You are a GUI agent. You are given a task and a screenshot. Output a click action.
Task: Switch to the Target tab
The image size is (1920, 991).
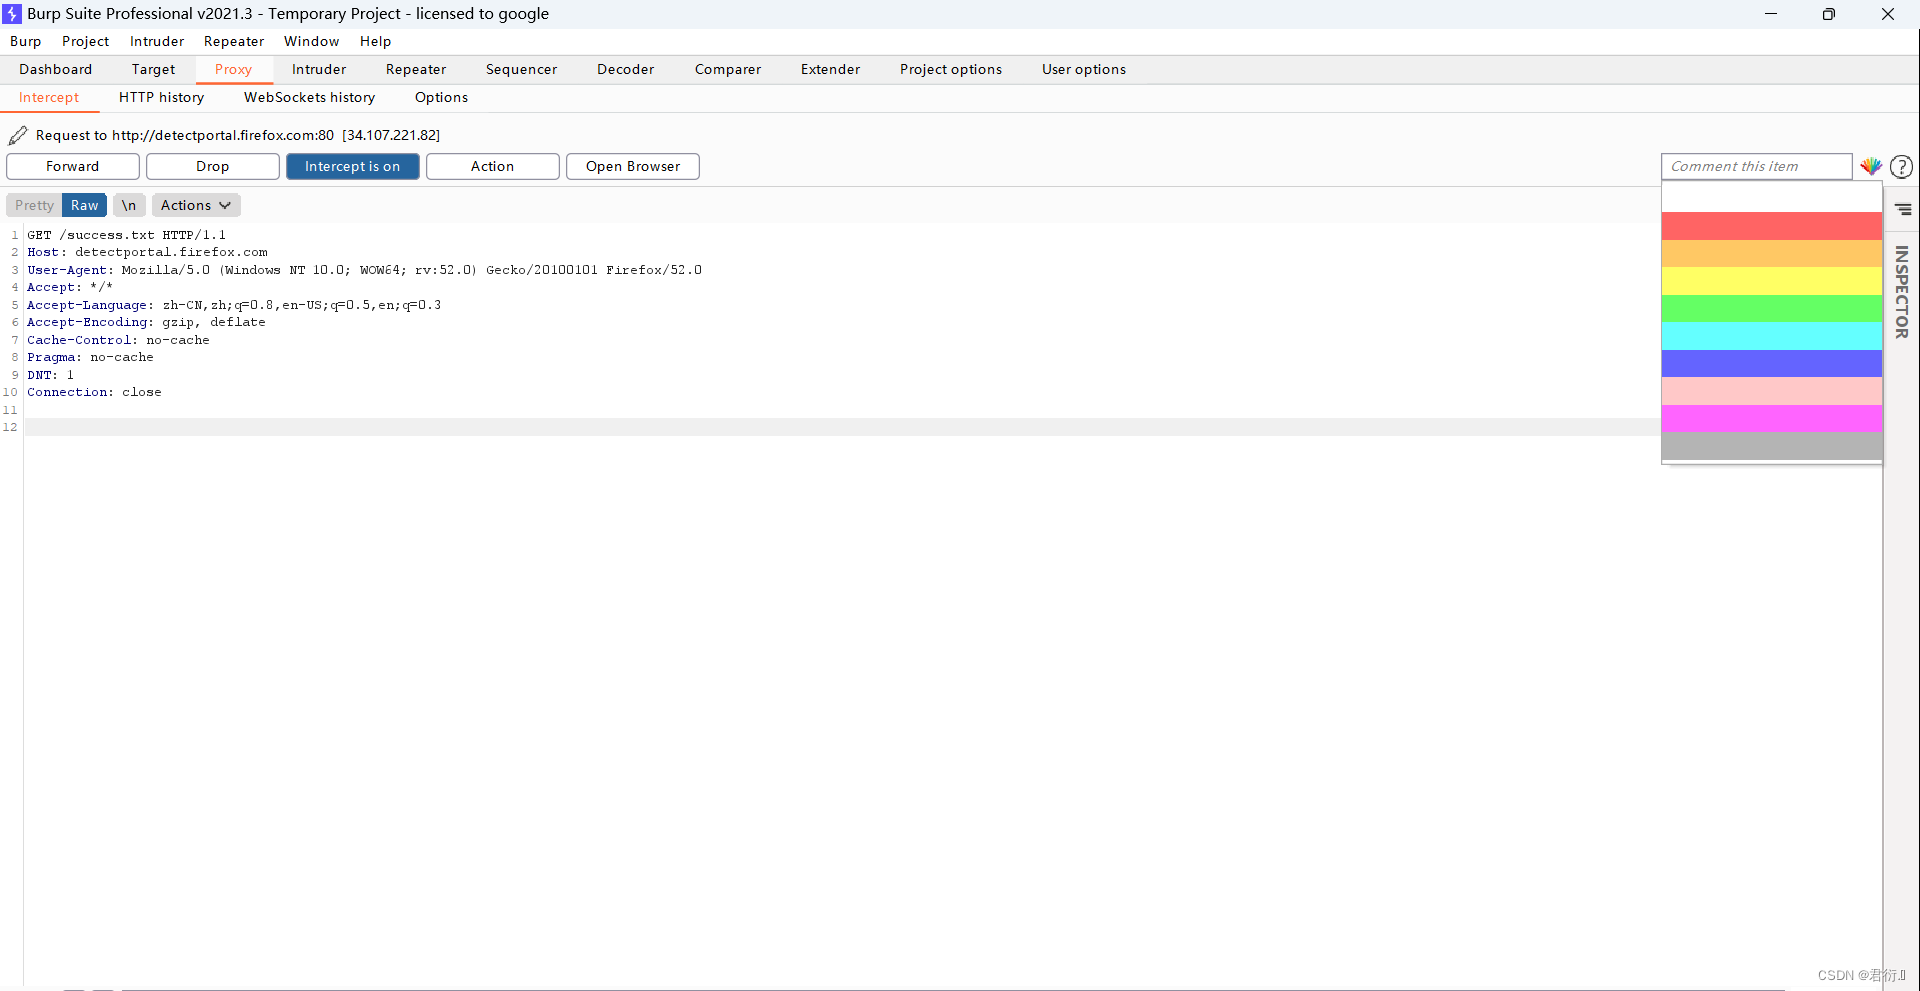click(x=153, y=69)
